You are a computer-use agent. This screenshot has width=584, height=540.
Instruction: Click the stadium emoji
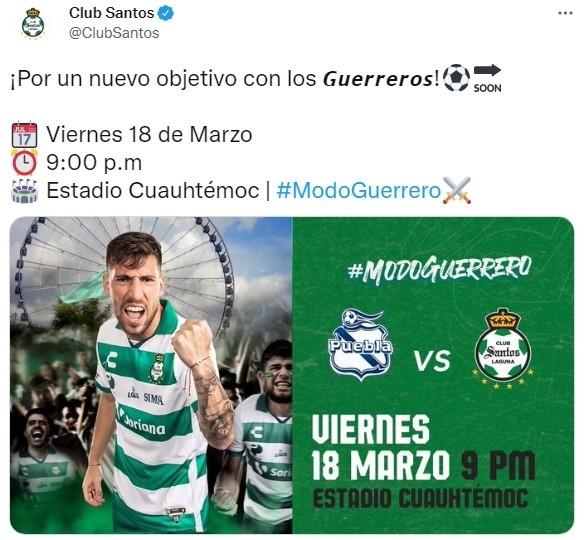point(25,191)
